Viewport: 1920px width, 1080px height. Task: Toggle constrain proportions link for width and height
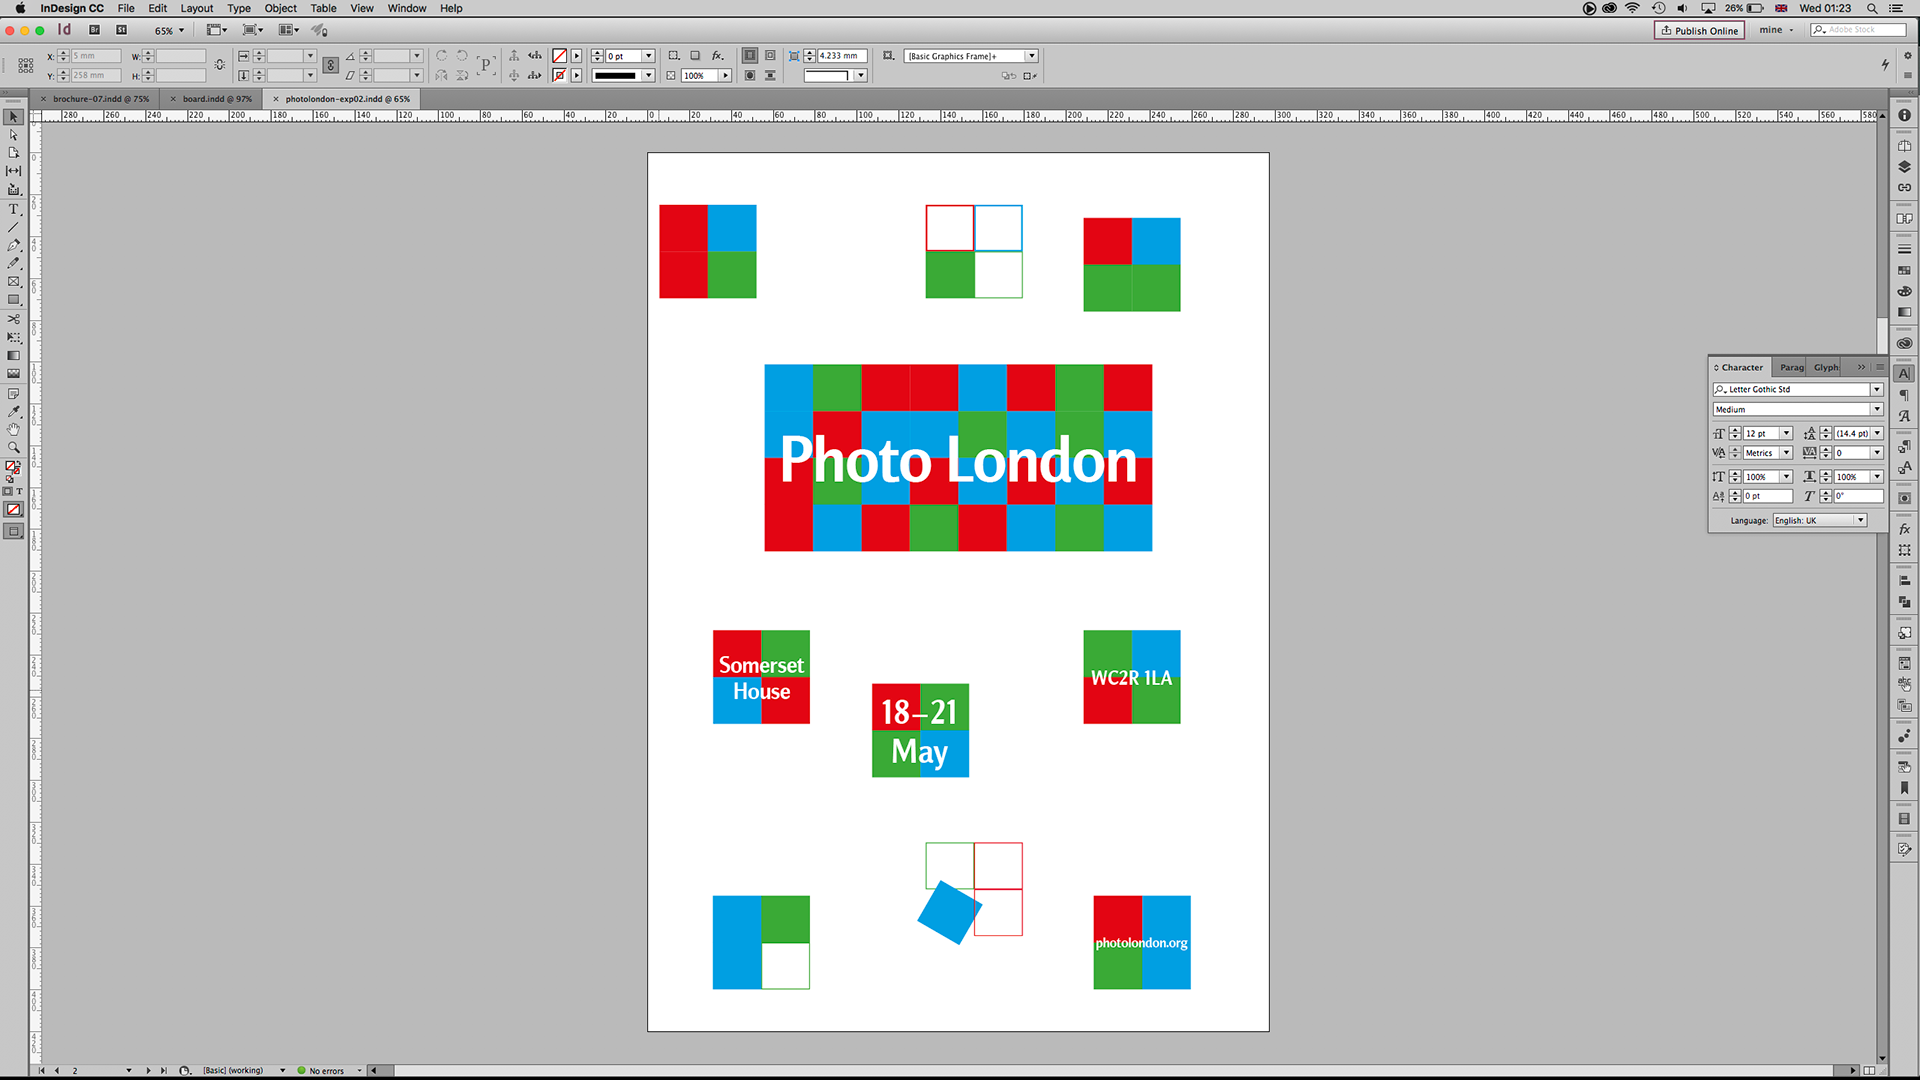click(220, 65)
